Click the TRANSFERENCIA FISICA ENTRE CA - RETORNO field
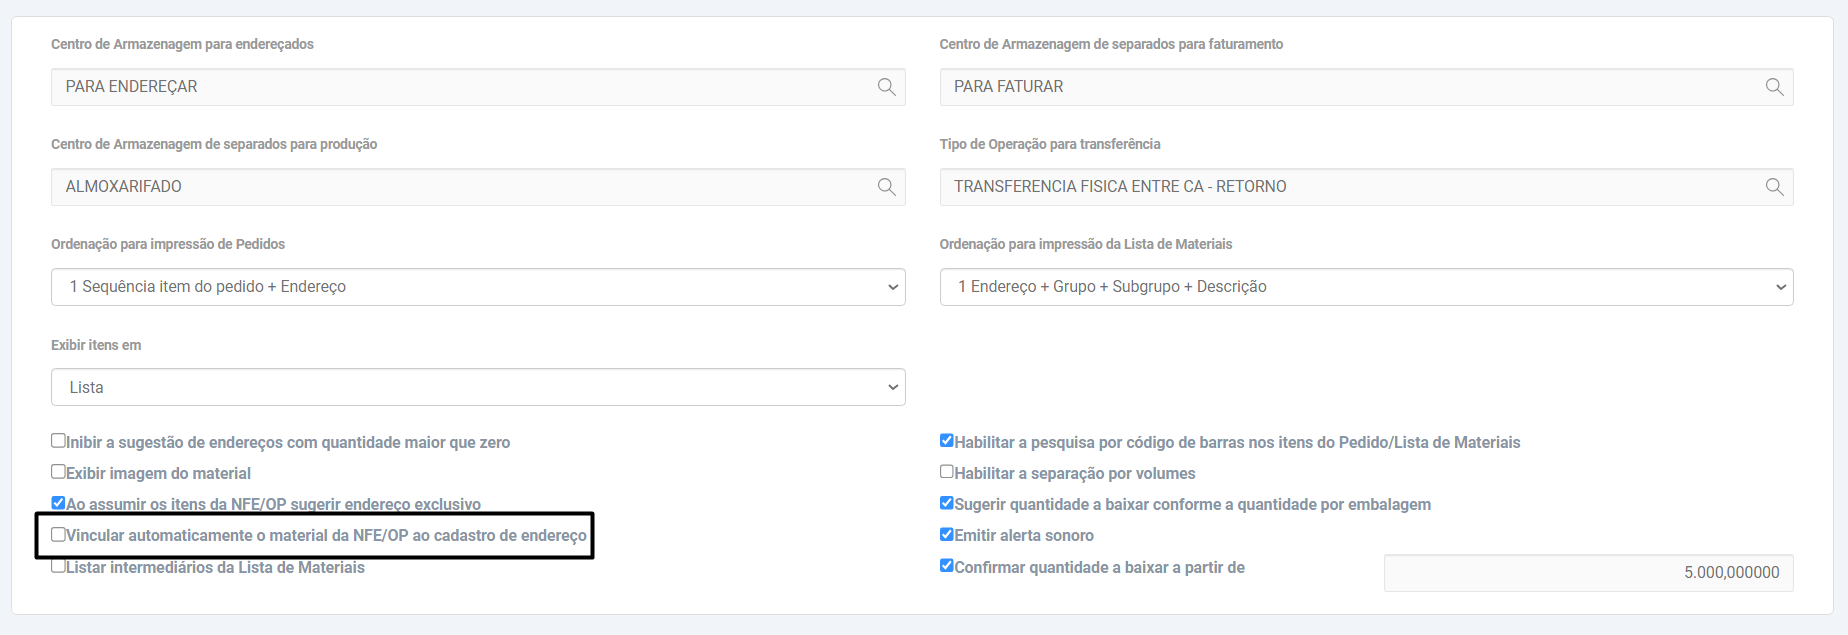This screenshot has width=1848, height=635. 1350,187
